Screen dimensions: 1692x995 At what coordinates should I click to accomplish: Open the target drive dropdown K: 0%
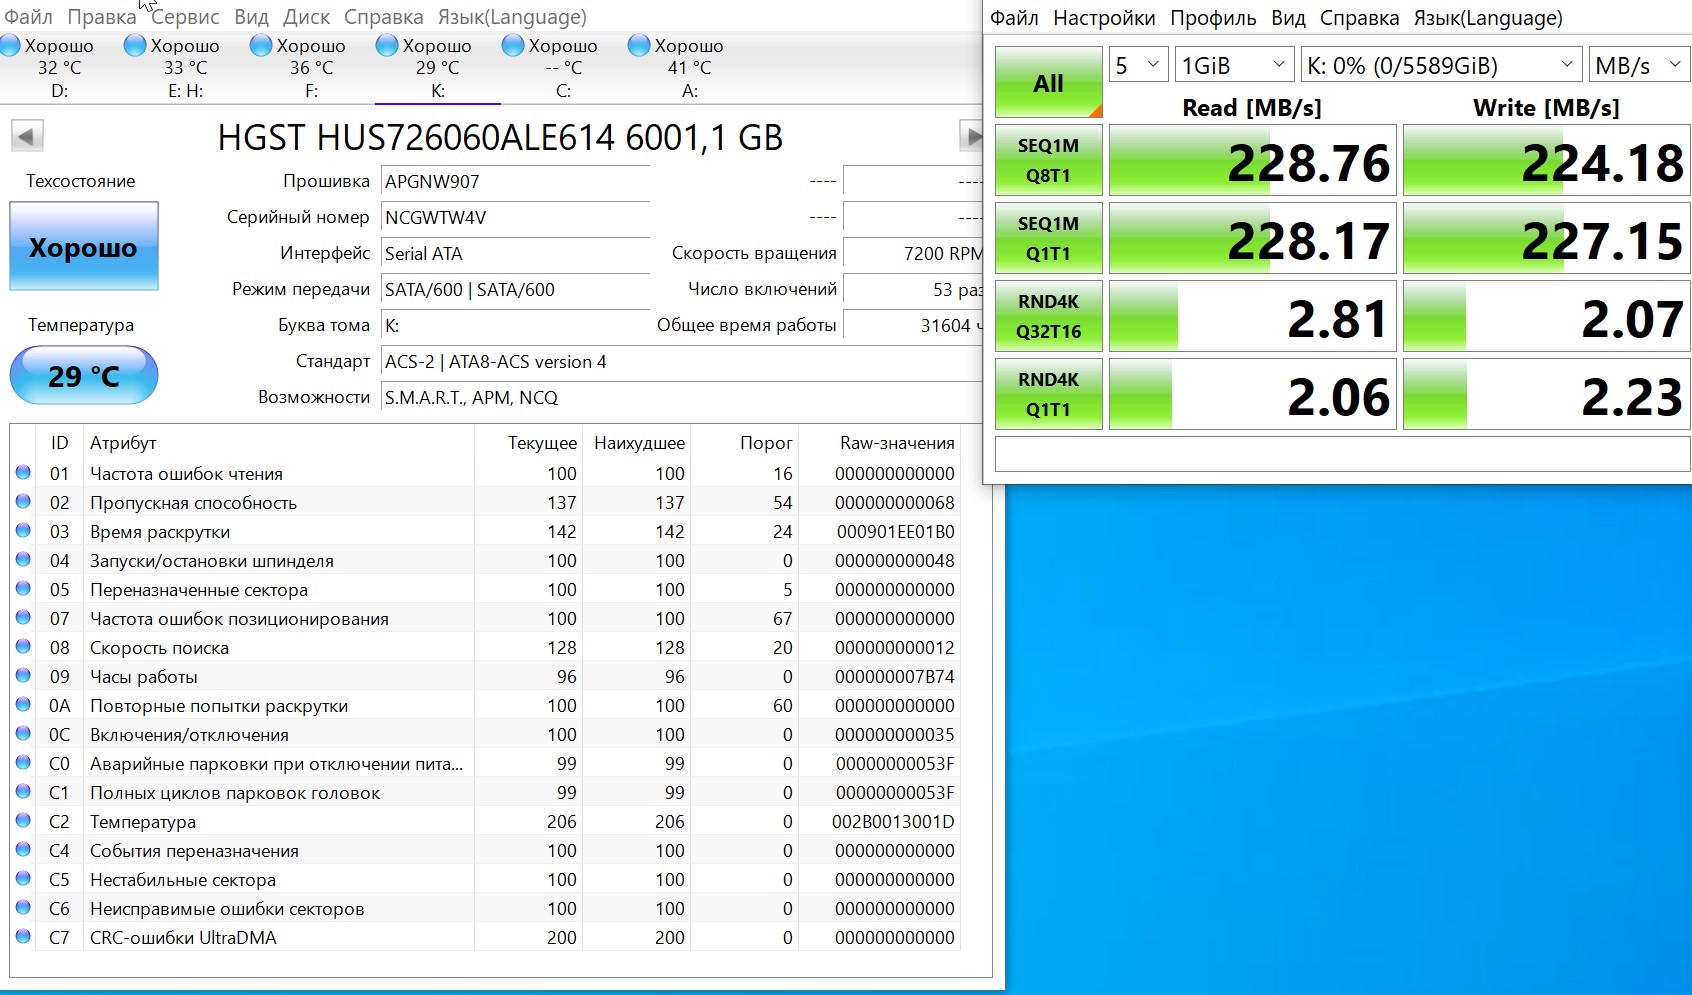(x=1440, y=66)
